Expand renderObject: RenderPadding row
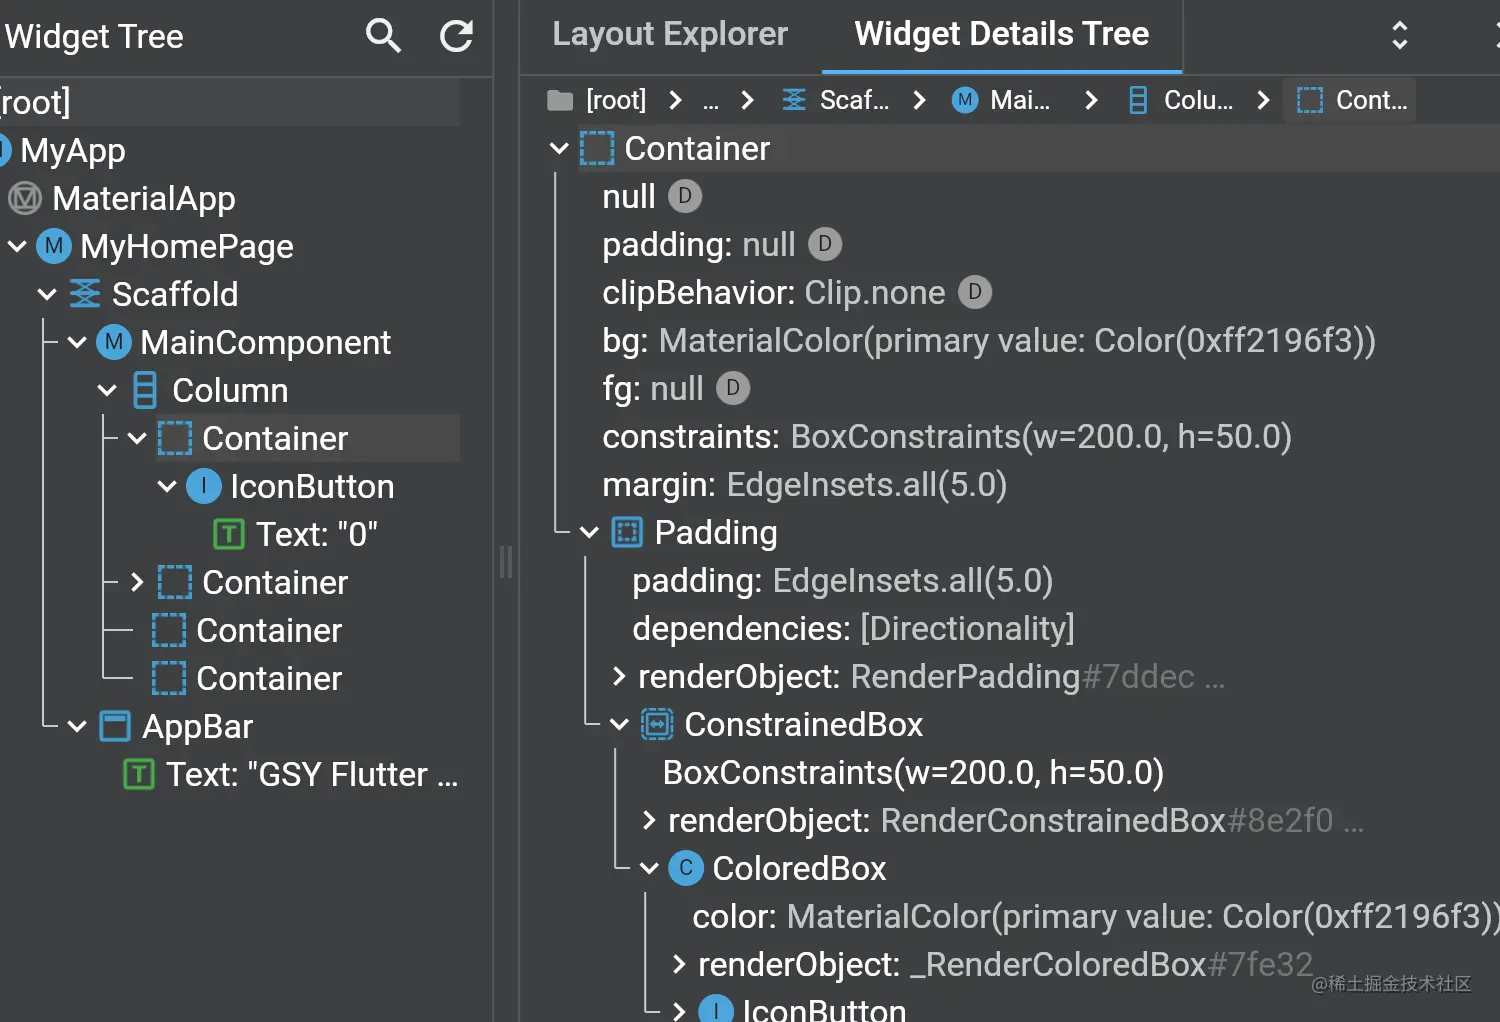Image resolution: width=1500 pixels, height=1022 pixels. (619, 676)
